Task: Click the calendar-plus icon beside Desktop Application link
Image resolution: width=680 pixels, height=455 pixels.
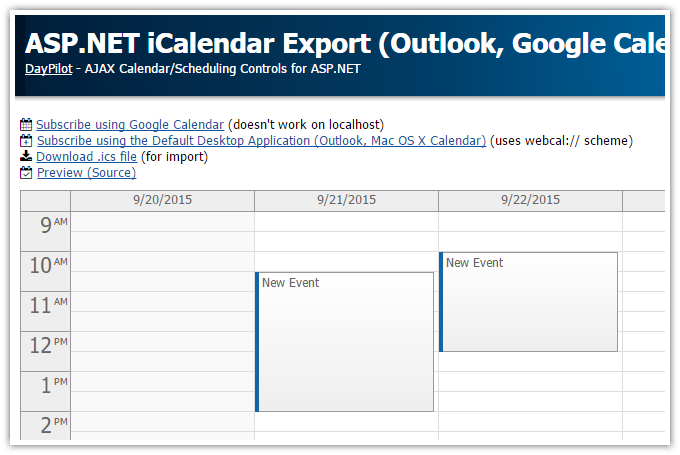Action: click(x=26, y=141)
